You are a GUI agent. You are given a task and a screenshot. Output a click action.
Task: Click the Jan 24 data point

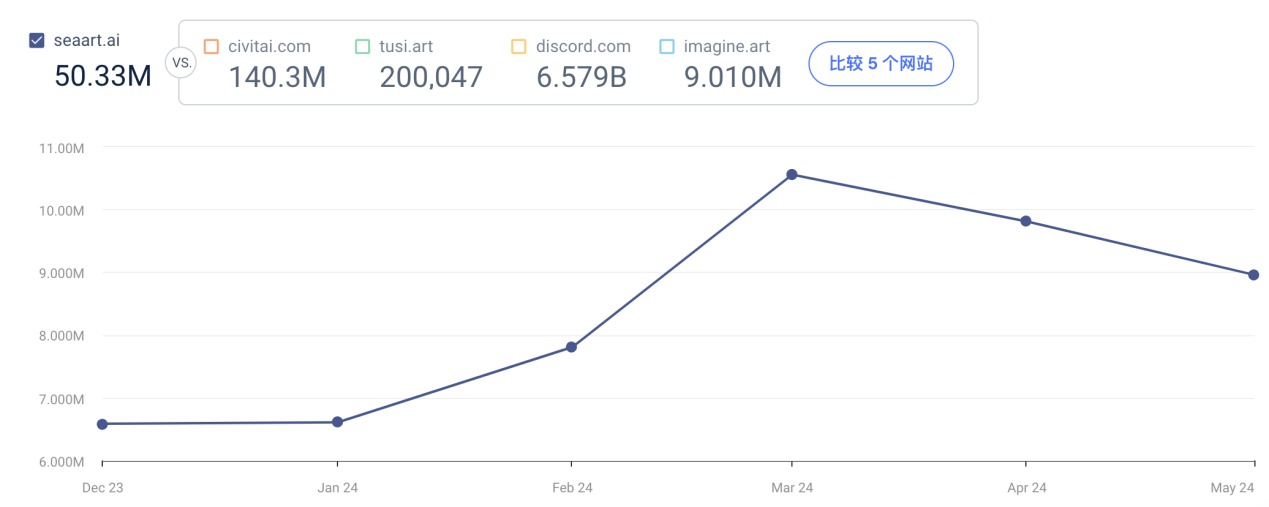[x=337, y=422]
